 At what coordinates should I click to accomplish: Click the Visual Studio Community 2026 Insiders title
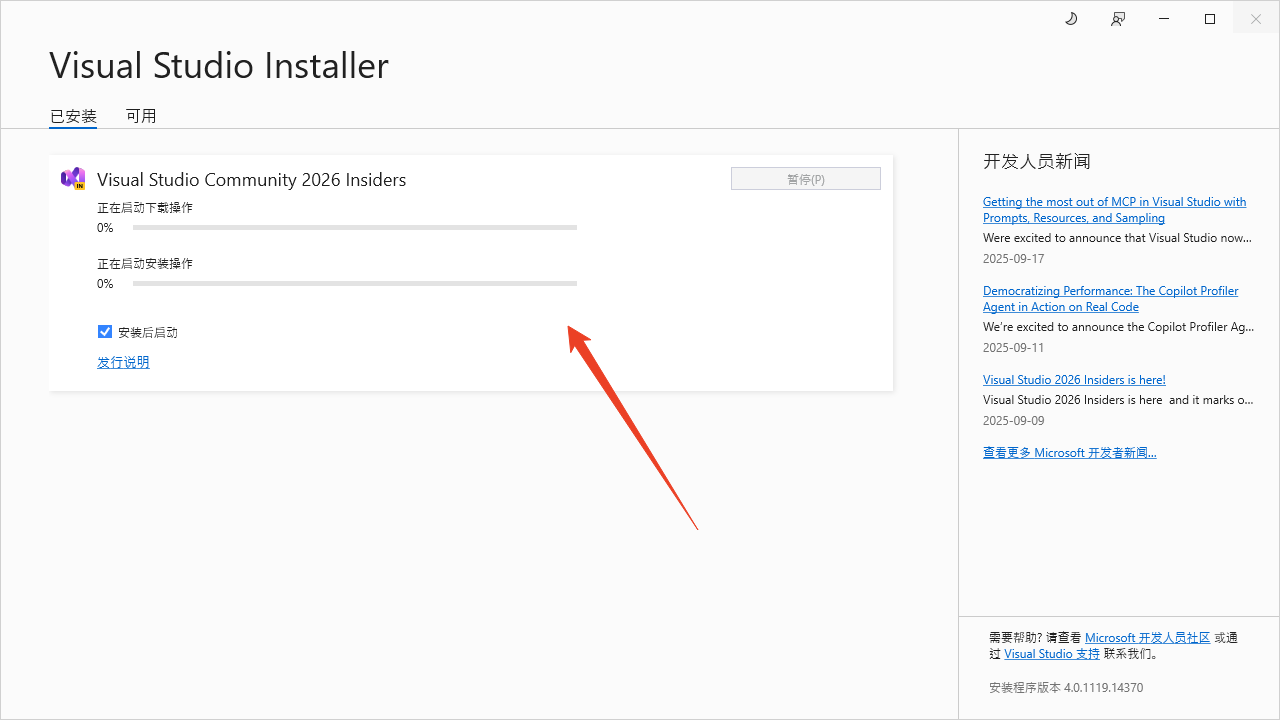pyautogui.click(x=252, y=180)
